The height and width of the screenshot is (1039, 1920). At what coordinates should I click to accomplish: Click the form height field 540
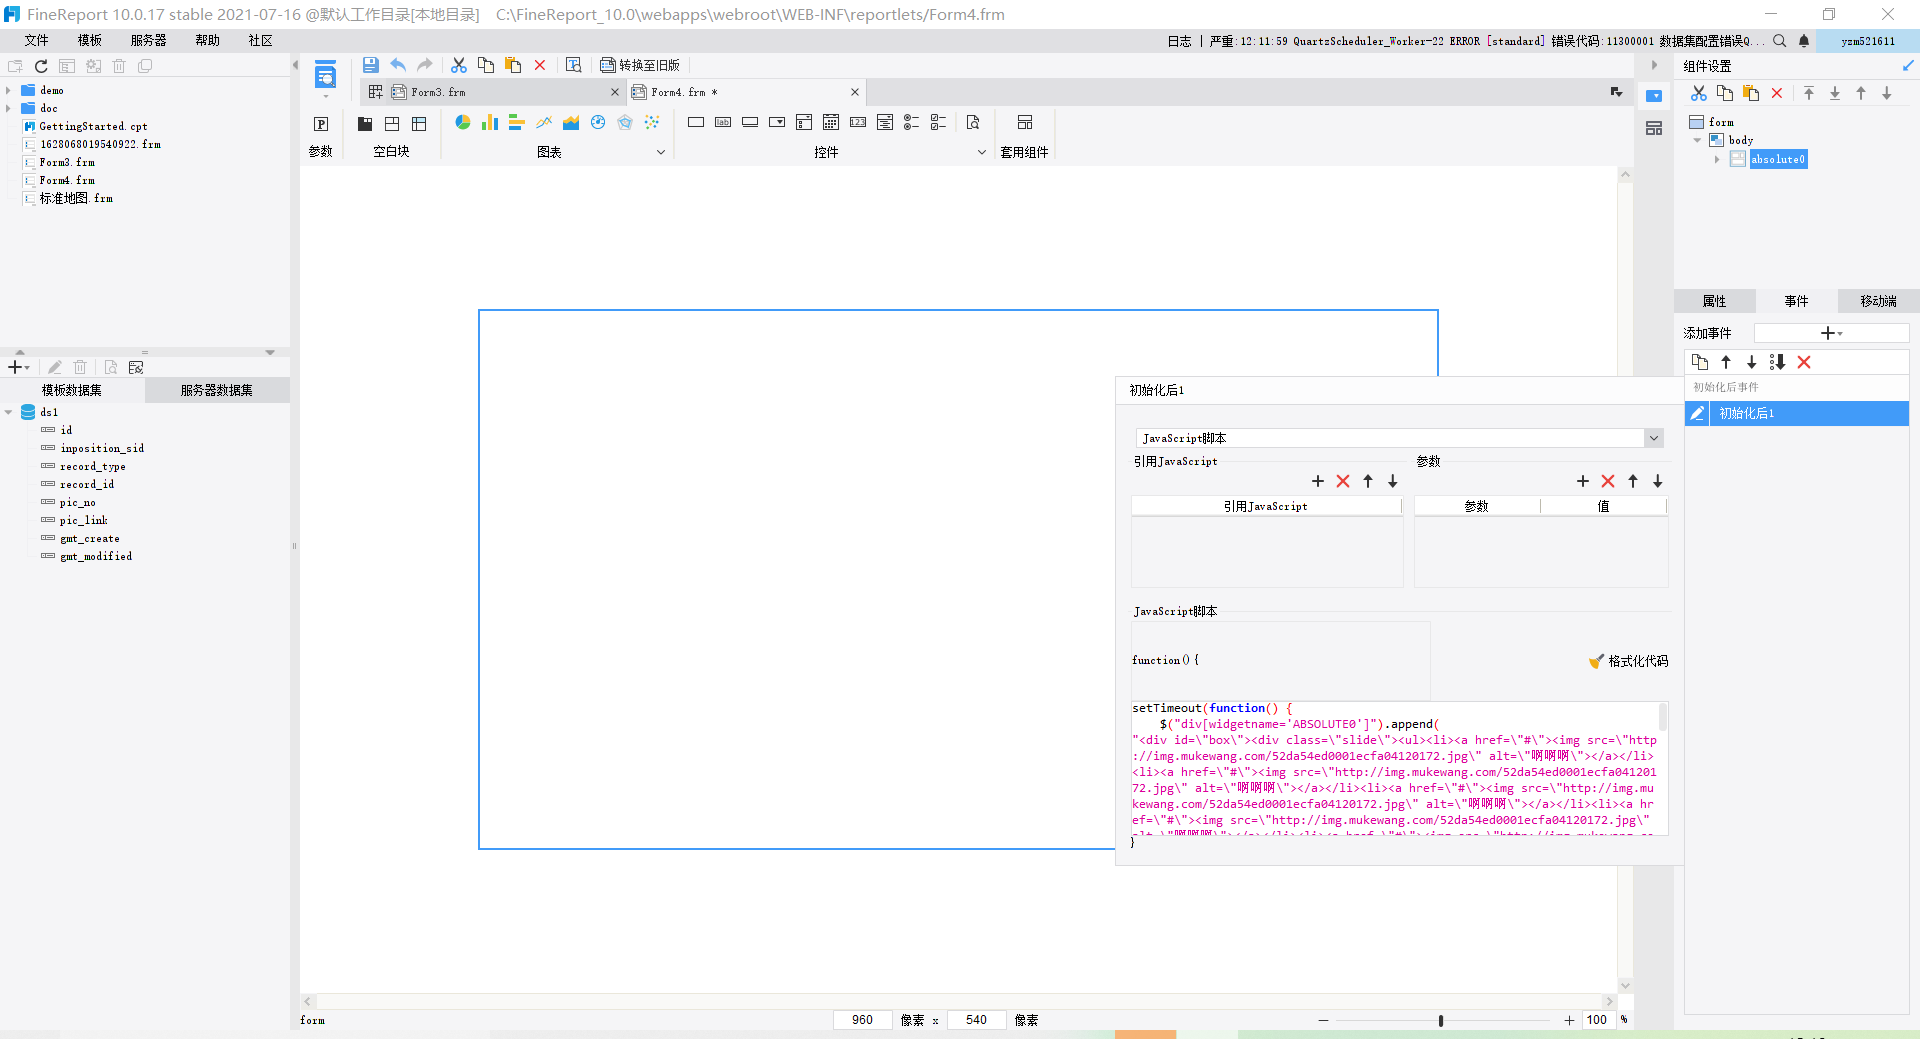point(976,1020)
